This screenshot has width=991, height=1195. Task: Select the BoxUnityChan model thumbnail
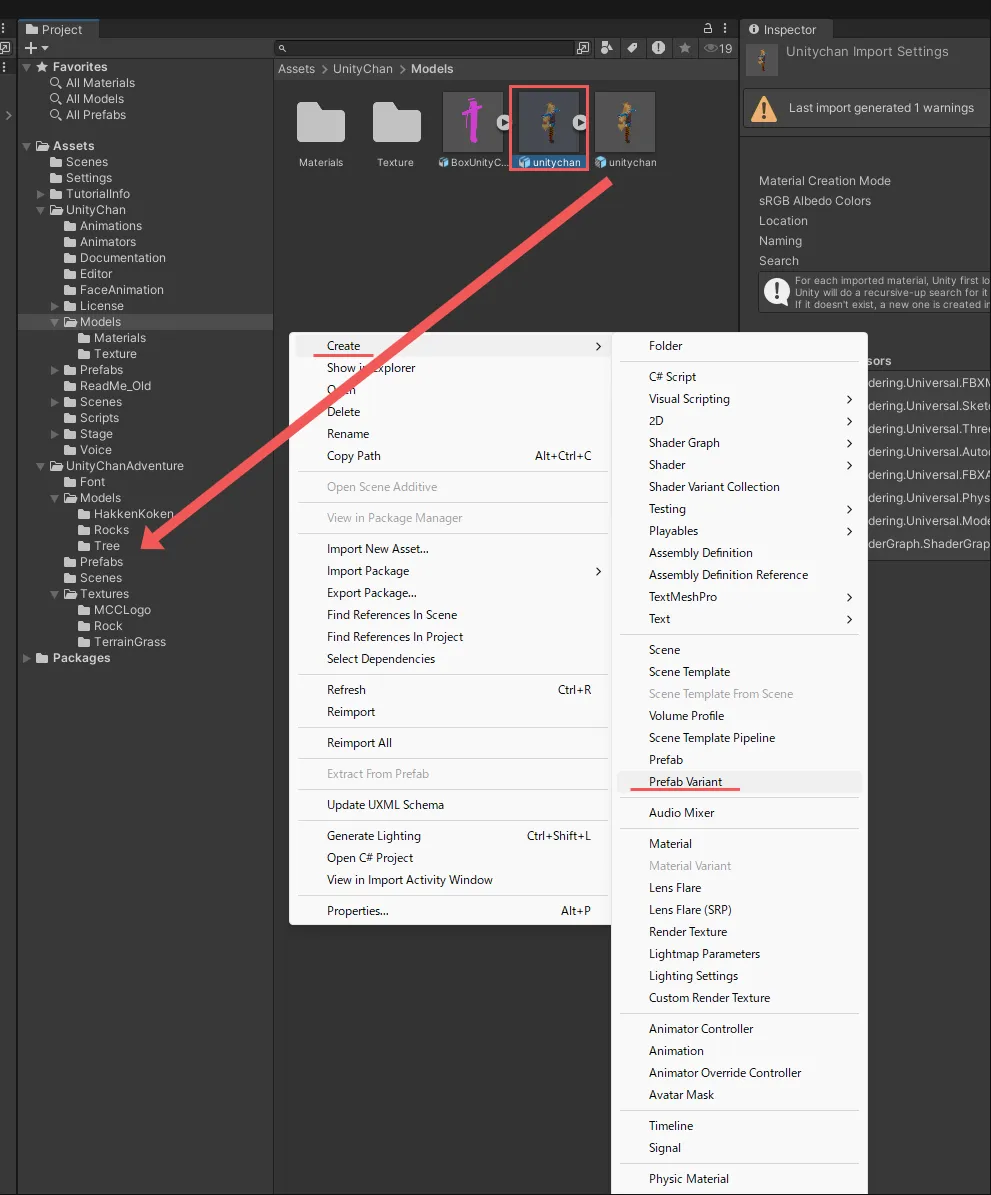click(473, 123)
